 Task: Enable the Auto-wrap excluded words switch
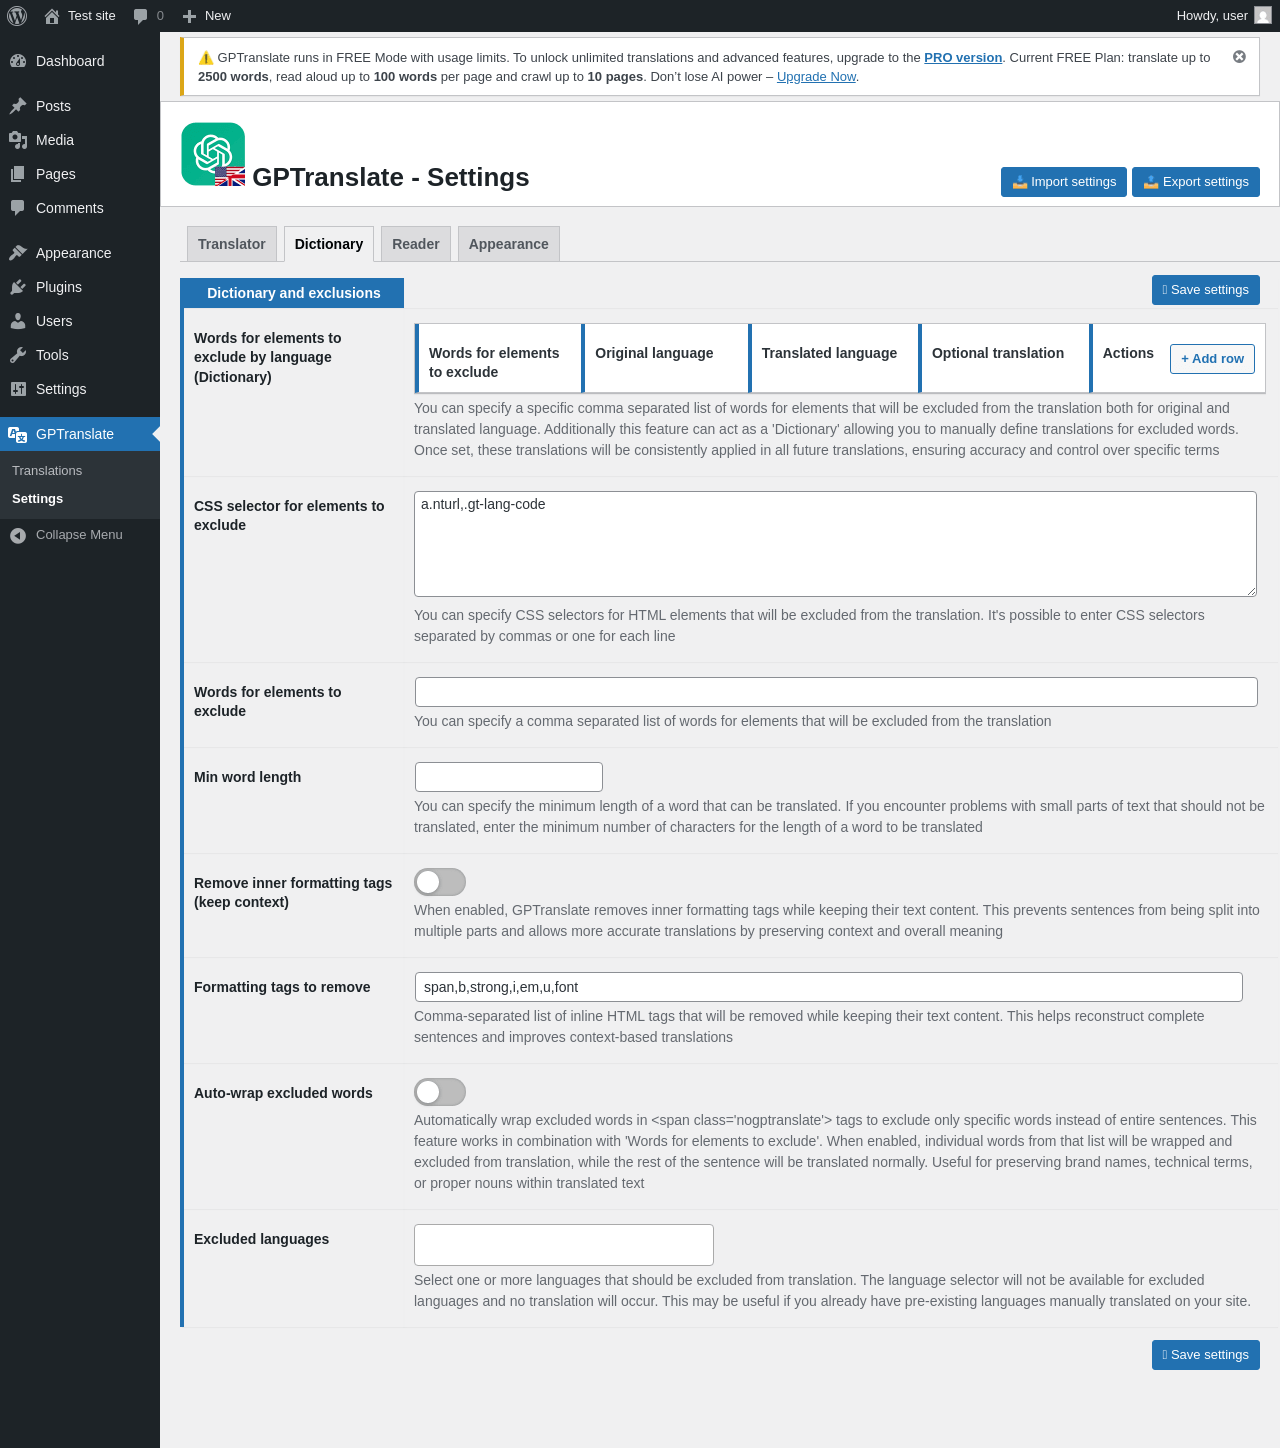point(440,1092)
